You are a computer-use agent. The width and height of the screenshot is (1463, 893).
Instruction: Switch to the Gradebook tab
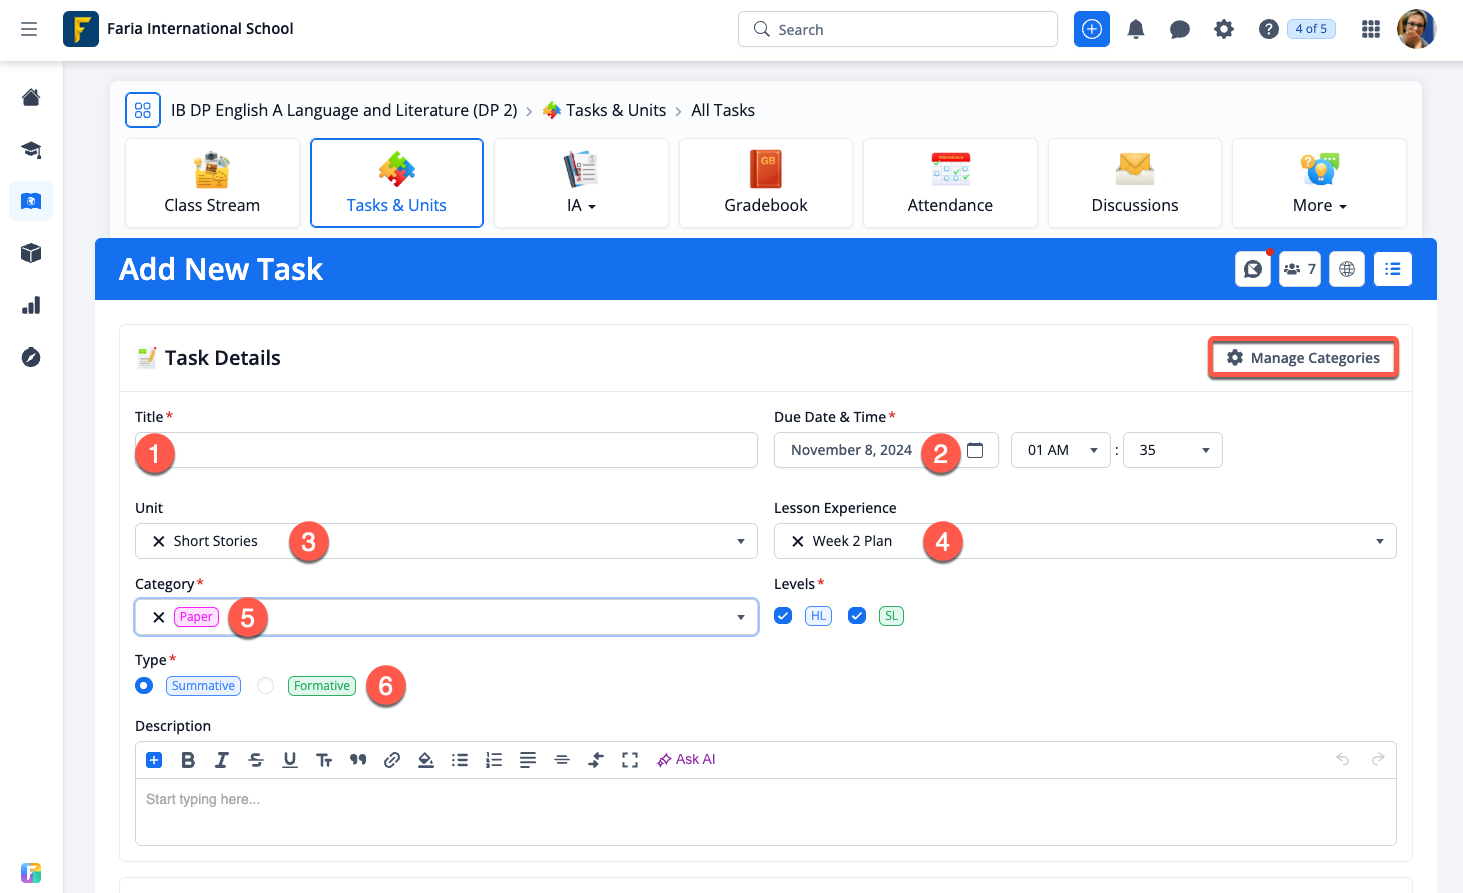pos(766,183)
